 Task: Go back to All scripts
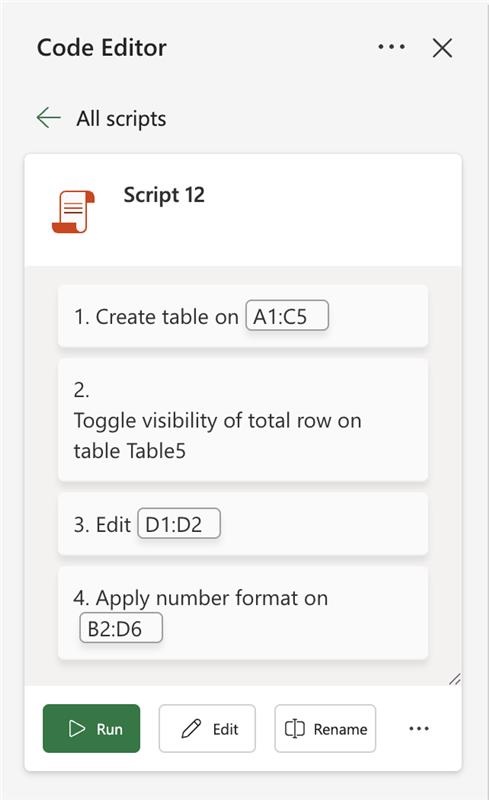121,118
